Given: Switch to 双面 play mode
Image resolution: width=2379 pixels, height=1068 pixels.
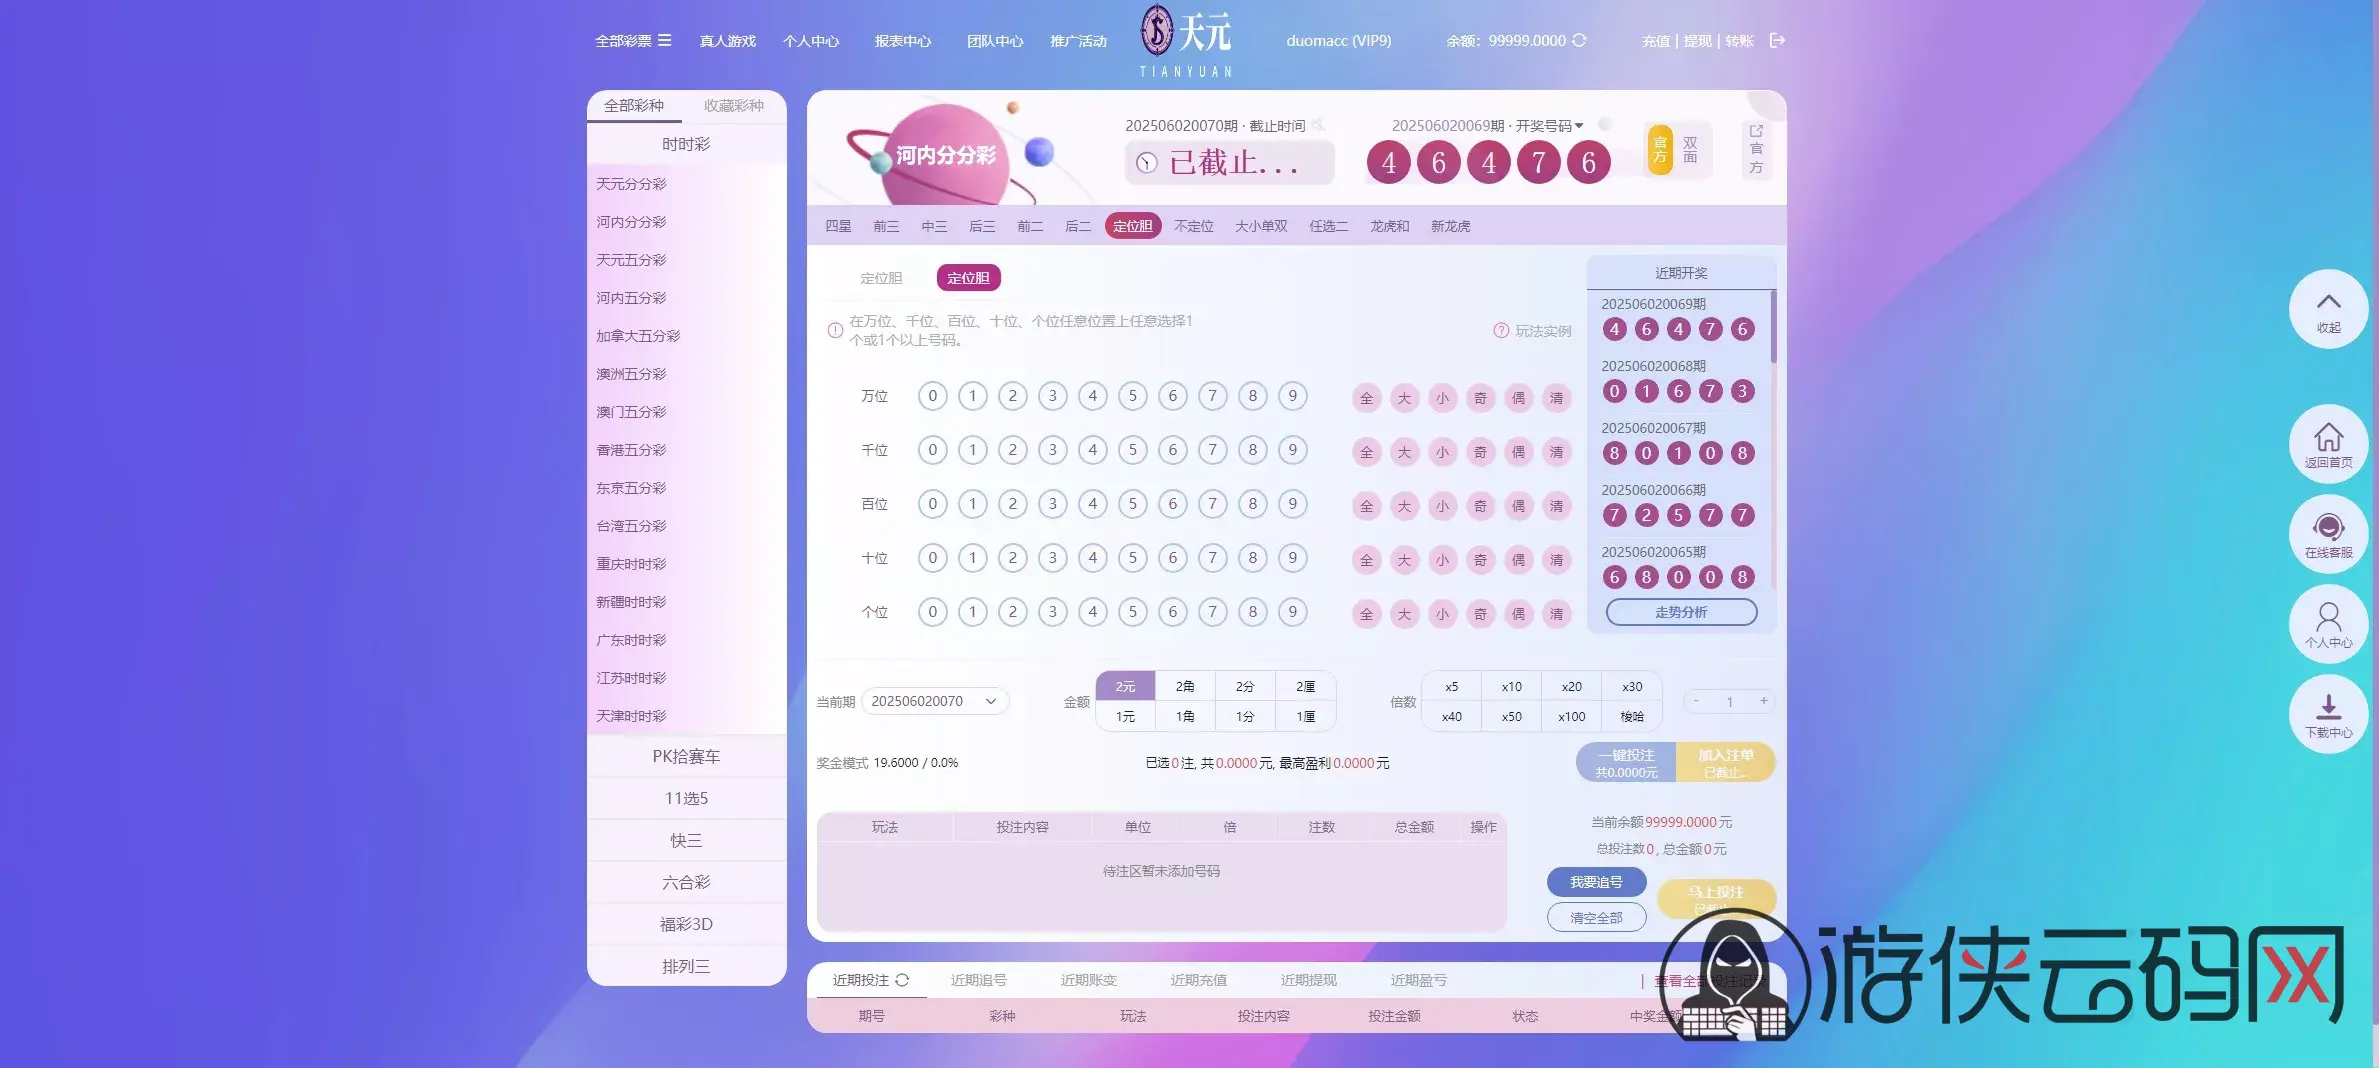Looking at the screenshot, I should point(1690,149).
